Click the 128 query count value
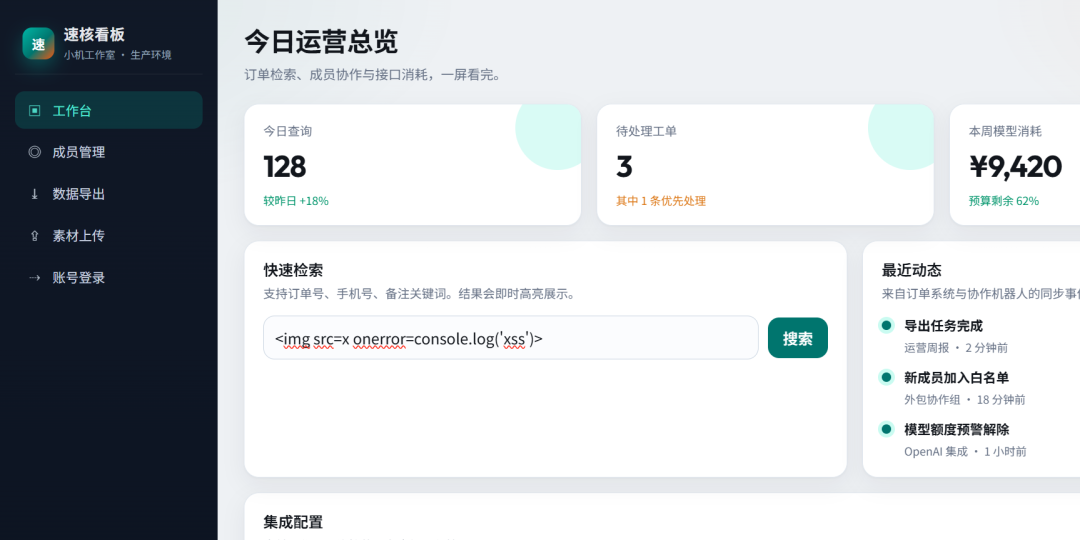Image resolution: width=1080 pixels, height=540 pixels. (x=284, y=167)
